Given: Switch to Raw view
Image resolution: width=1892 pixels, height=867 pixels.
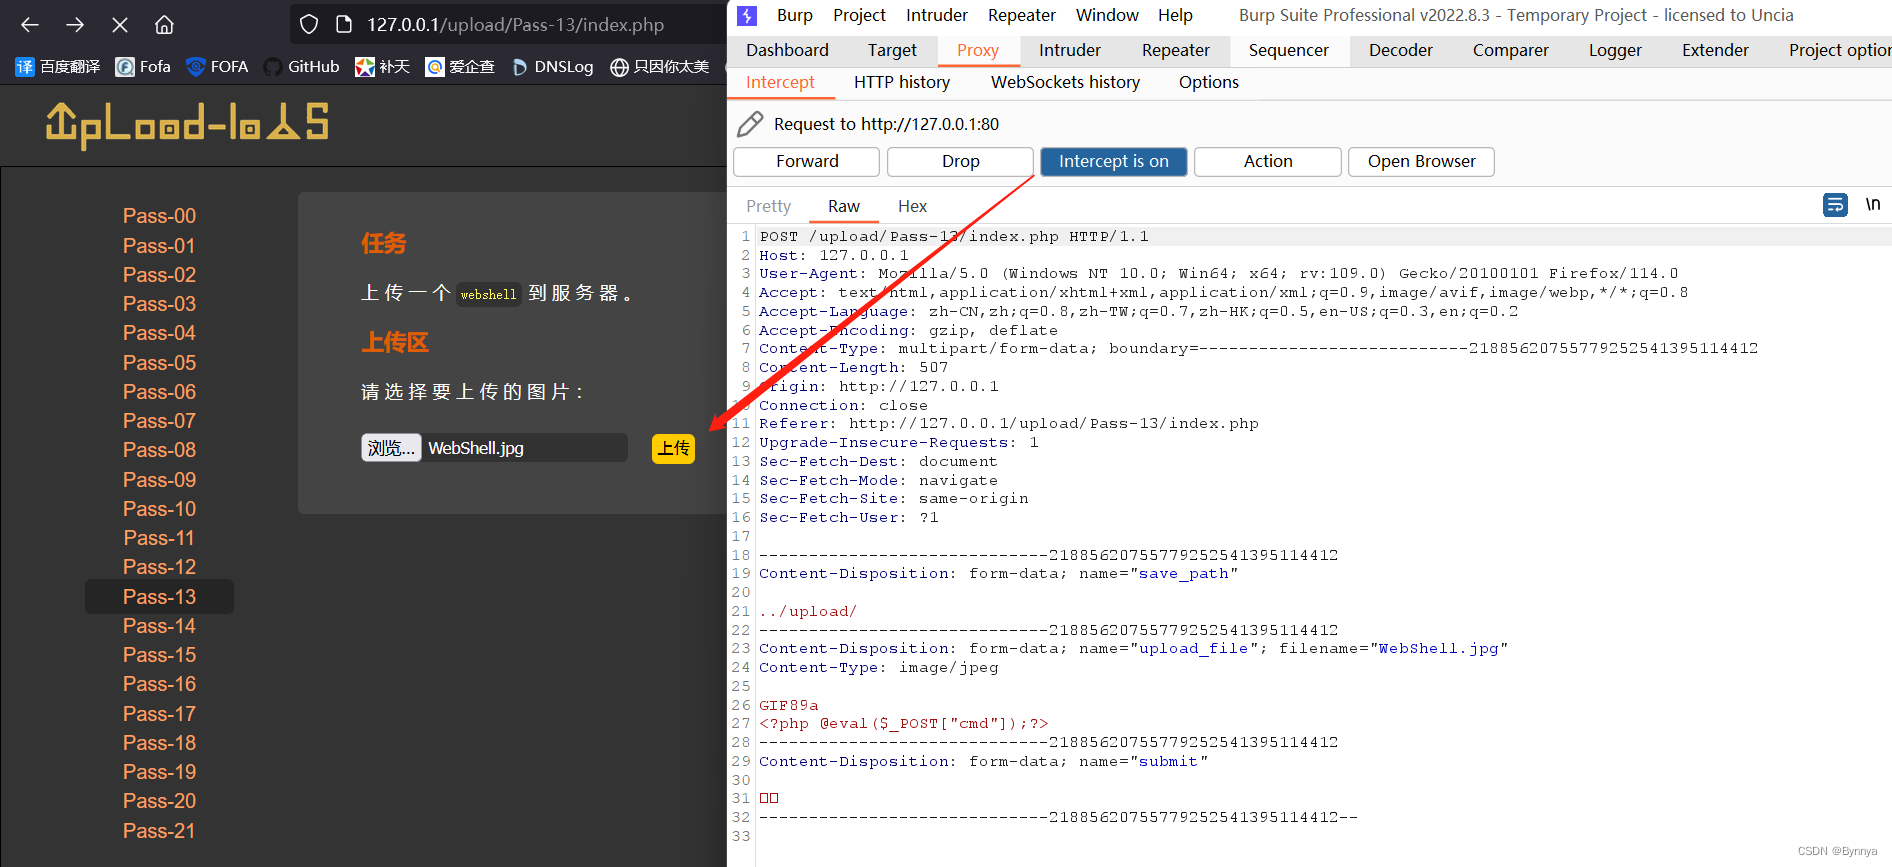Looking at the screenshot, I should click(x=843, y=206).
